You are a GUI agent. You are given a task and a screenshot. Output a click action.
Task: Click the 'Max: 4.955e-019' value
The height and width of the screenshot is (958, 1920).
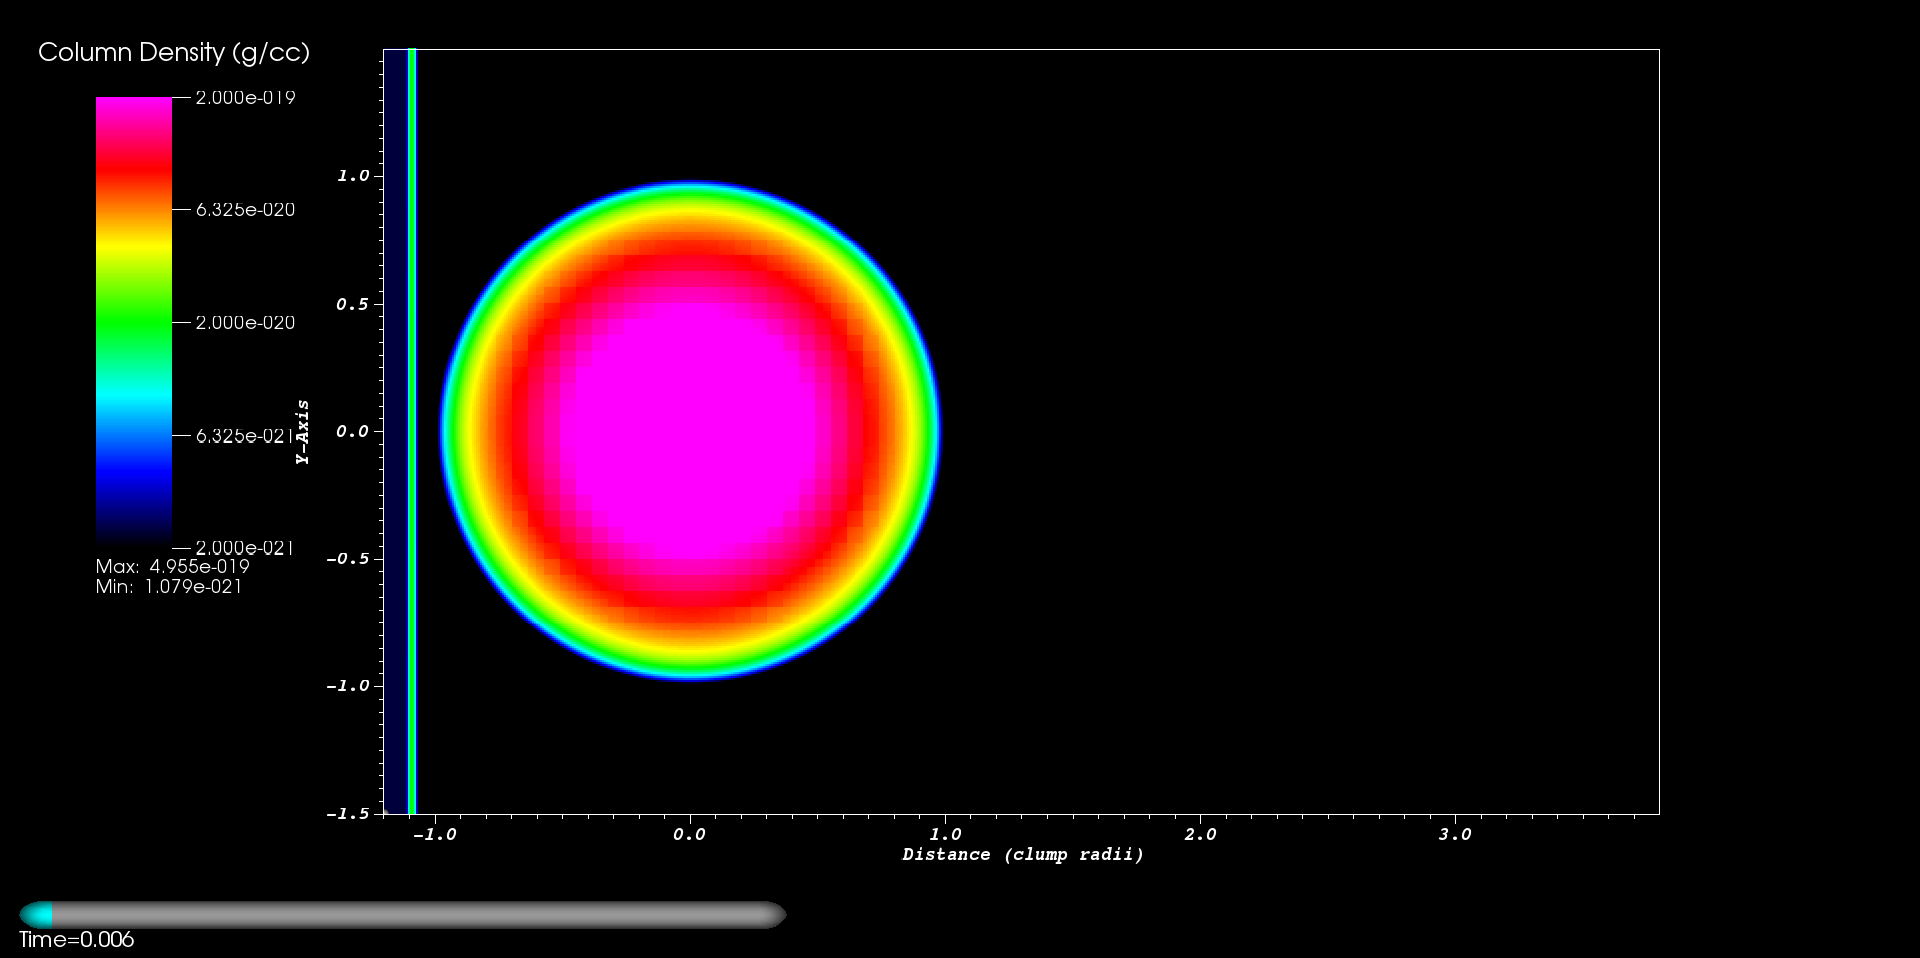click(173, 566)
